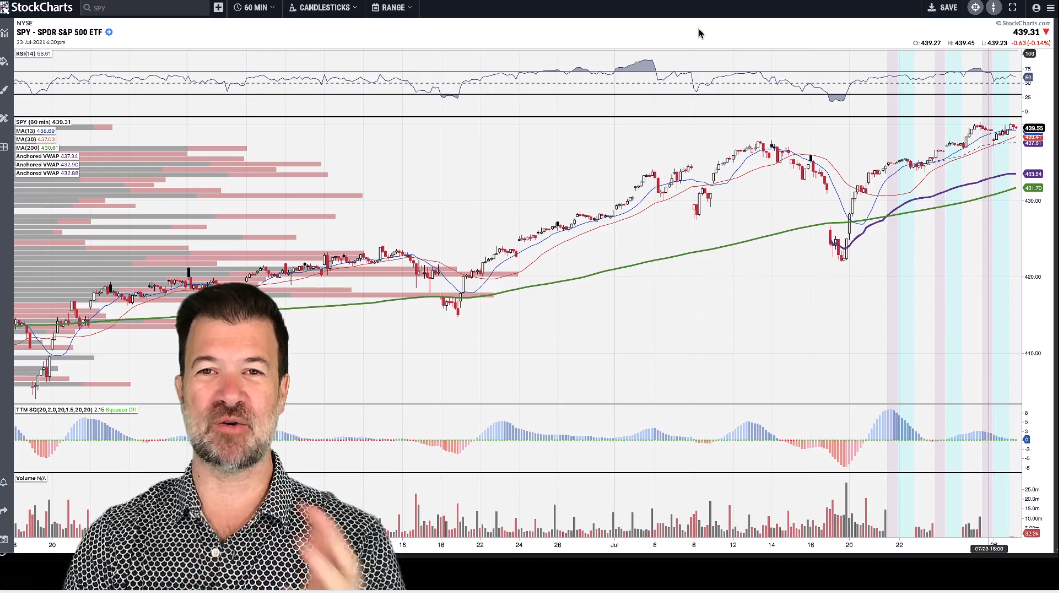Click the black 439.55 price axis tag

pyautogui.click(x=1033, y=128)
